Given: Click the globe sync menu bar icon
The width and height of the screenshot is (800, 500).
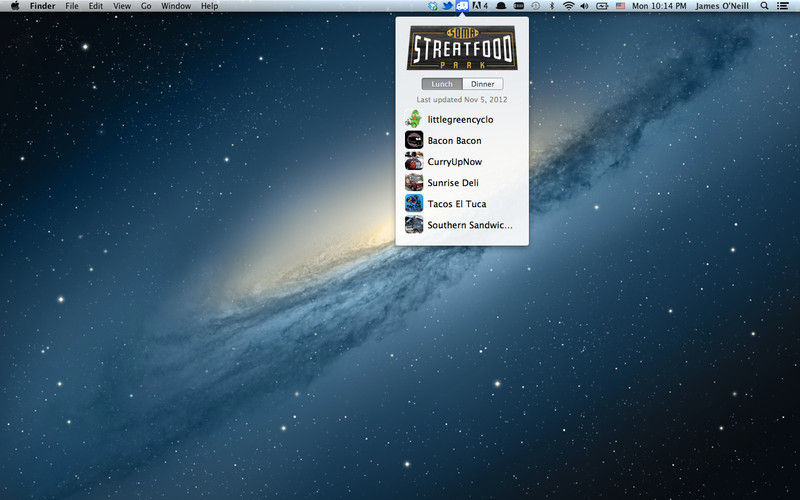Looking at the screenshot, I should 433,6.
